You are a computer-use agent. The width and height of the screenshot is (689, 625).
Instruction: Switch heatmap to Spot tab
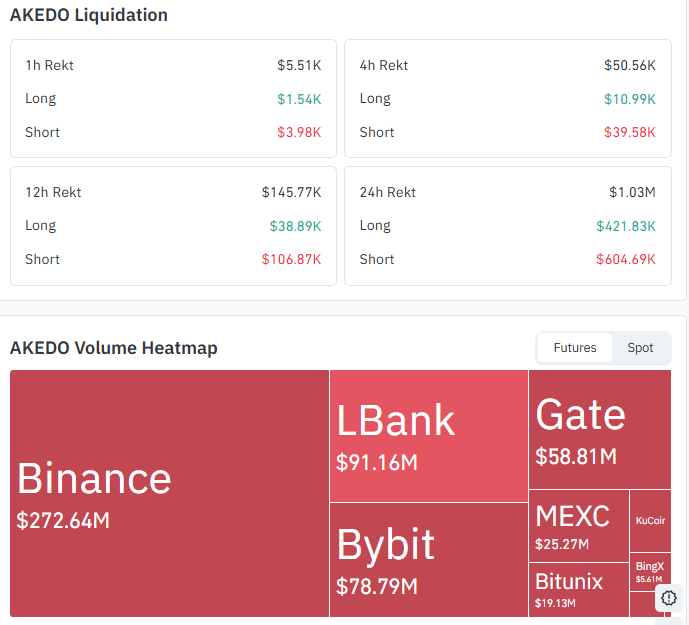tap(640, 348)
